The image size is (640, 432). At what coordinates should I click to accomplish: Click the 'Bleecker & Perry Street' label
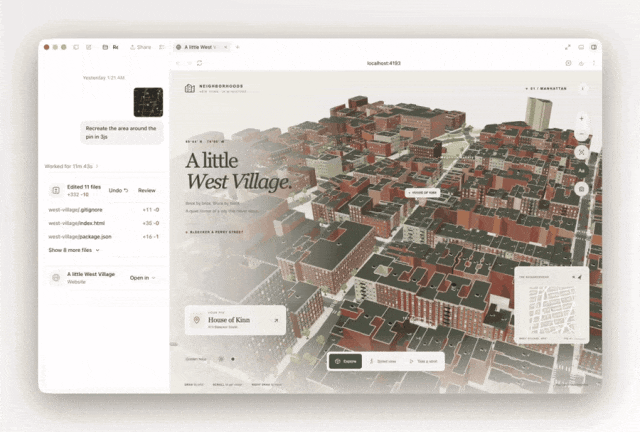click(x=215, y=232)
